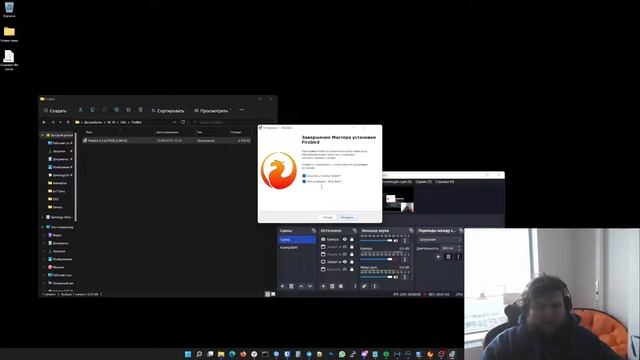Move scene down in OBS Scenes panel
Screen dimensions: 640x360
pos(310,286)
